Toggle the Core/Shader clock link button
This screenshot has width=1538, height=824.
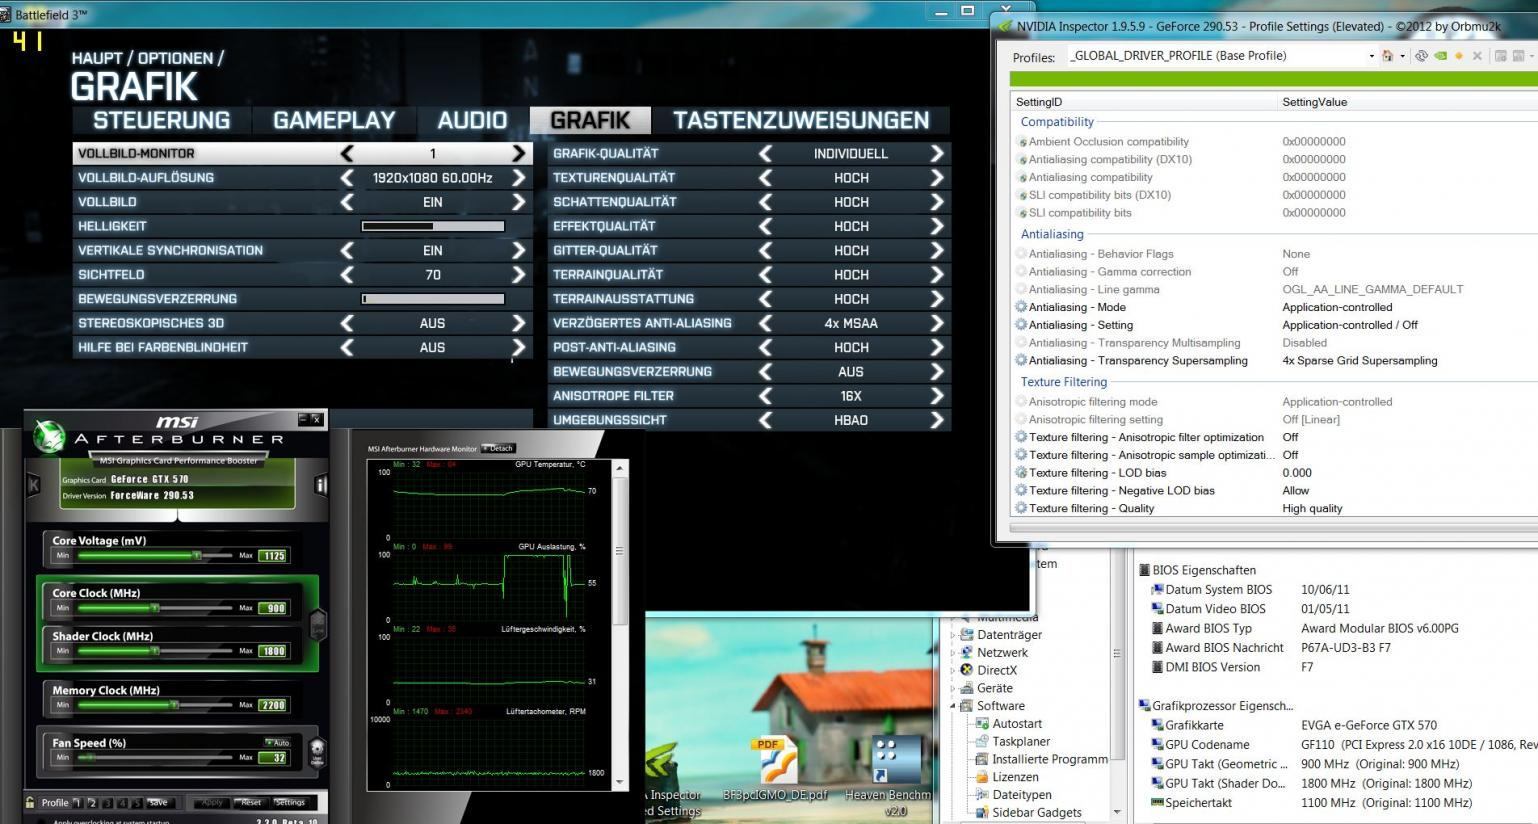point(318,625)
